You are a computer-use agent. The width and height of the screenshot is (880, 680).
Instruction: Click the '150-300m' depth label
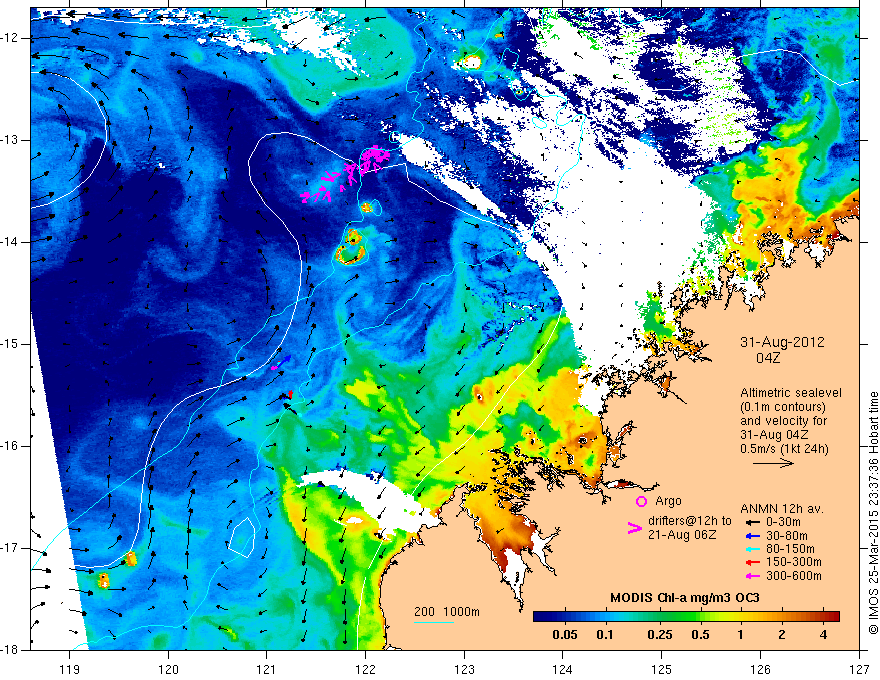tap(794, 562)
